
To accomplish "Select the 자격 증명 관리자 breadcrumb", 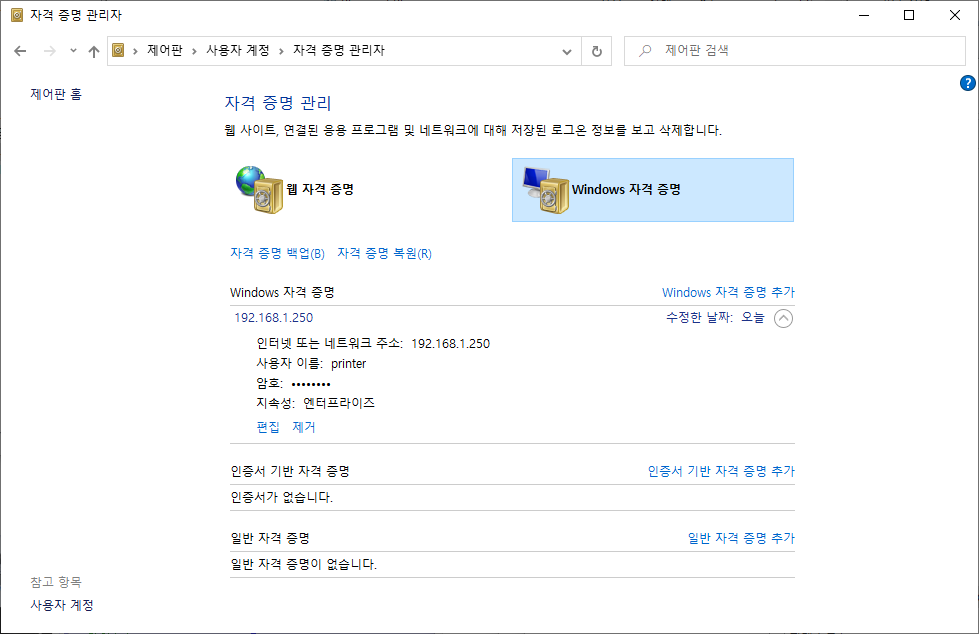I will tap(339, 51).
